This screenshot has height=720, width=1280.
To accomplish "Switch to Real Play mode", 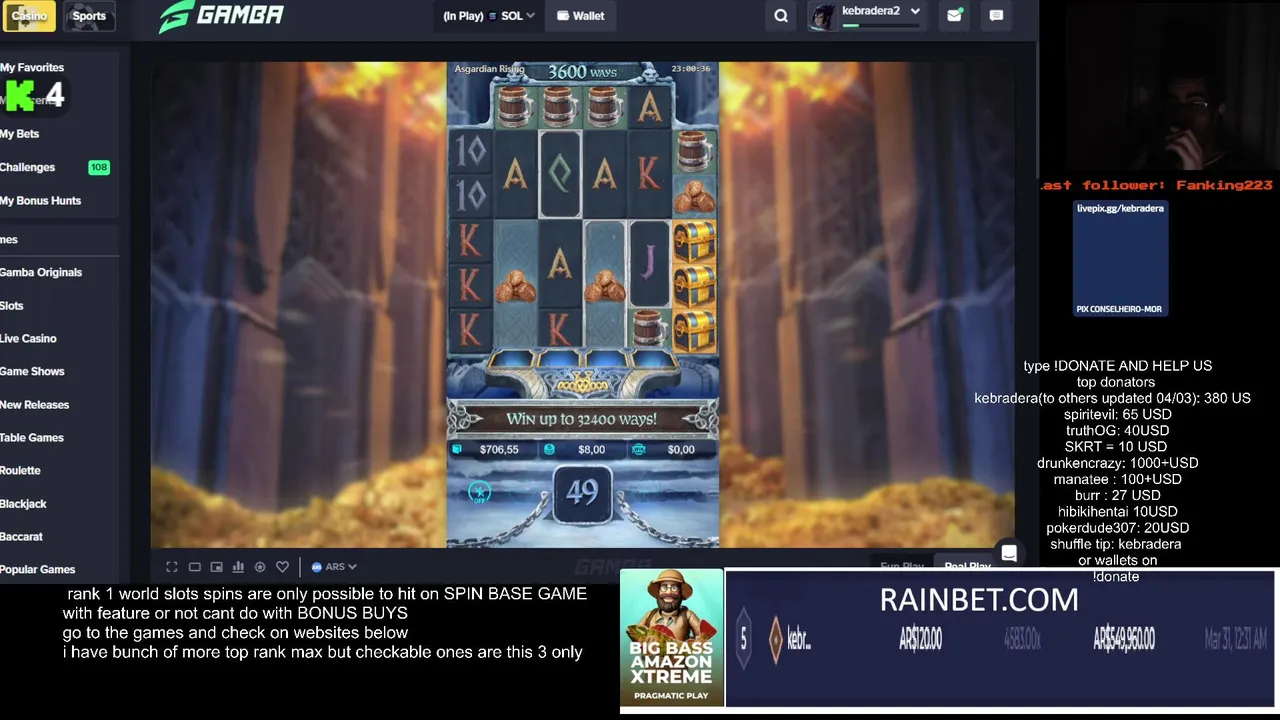I will point(967,567).
